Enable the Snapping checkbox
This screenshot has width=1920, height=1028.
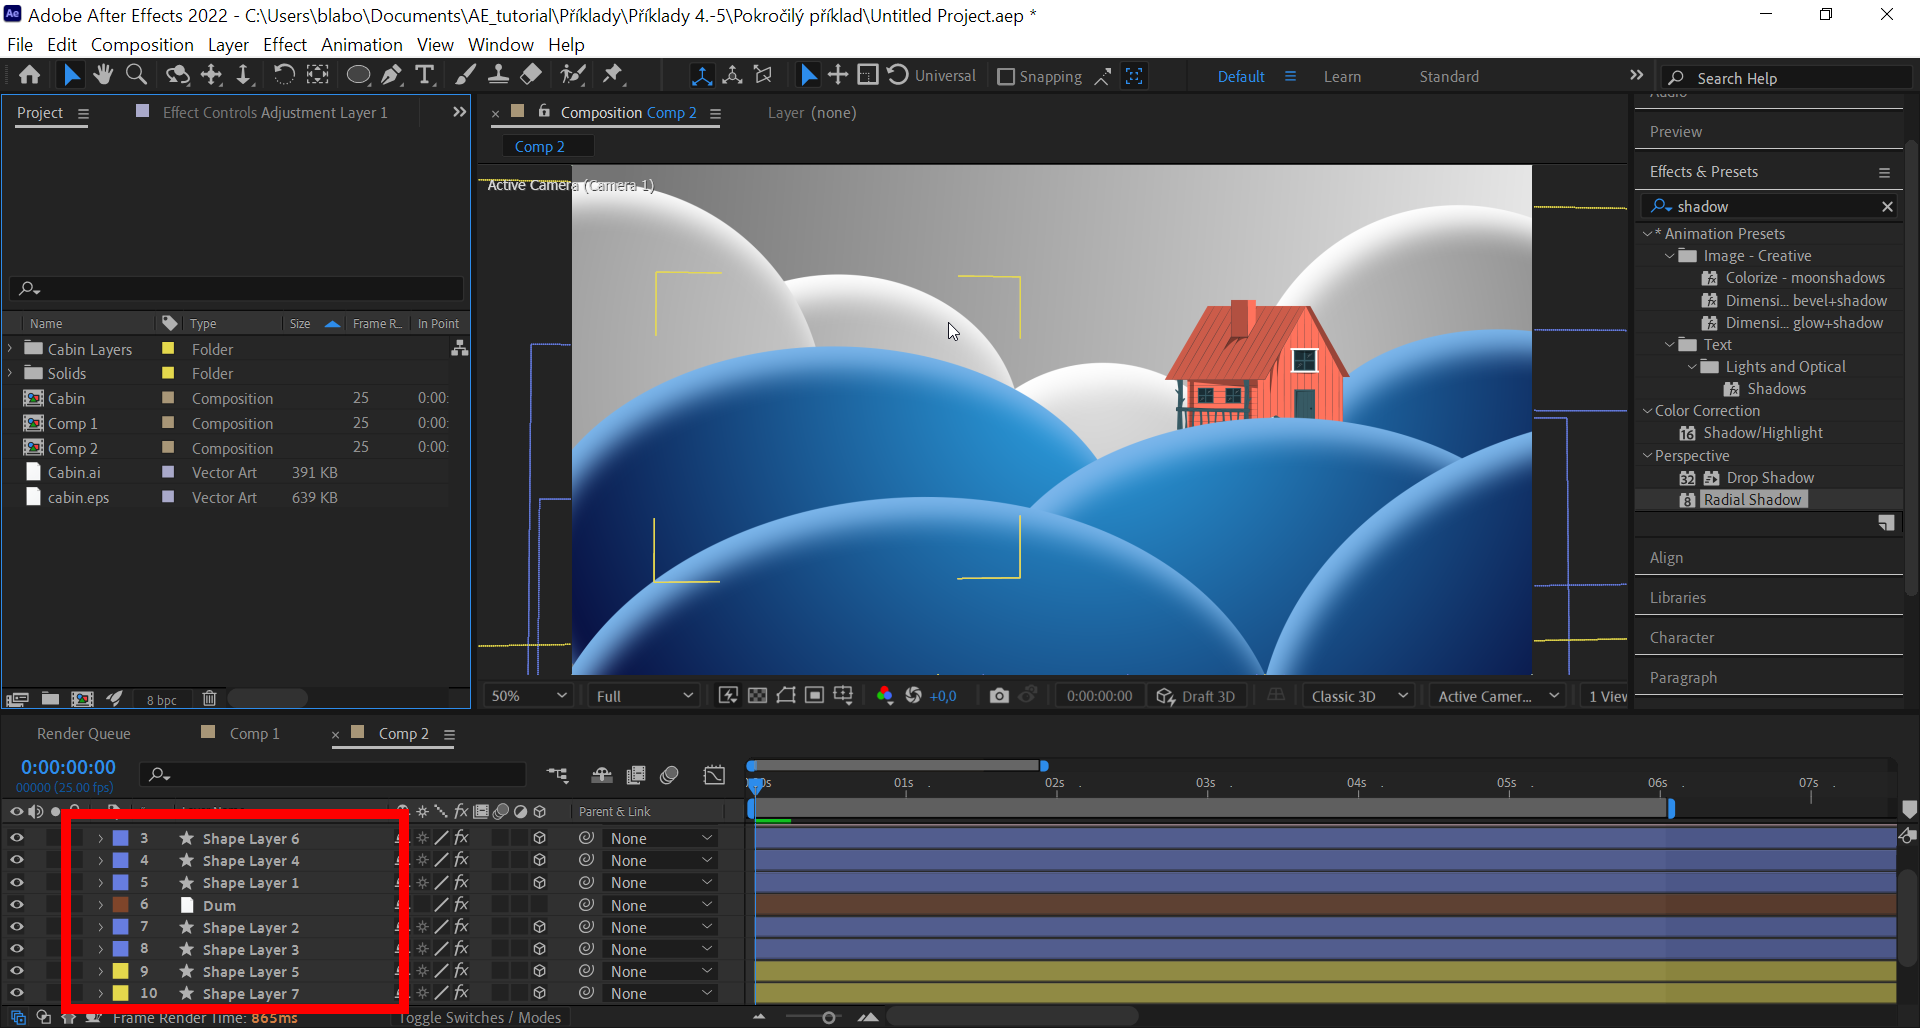1006,76
